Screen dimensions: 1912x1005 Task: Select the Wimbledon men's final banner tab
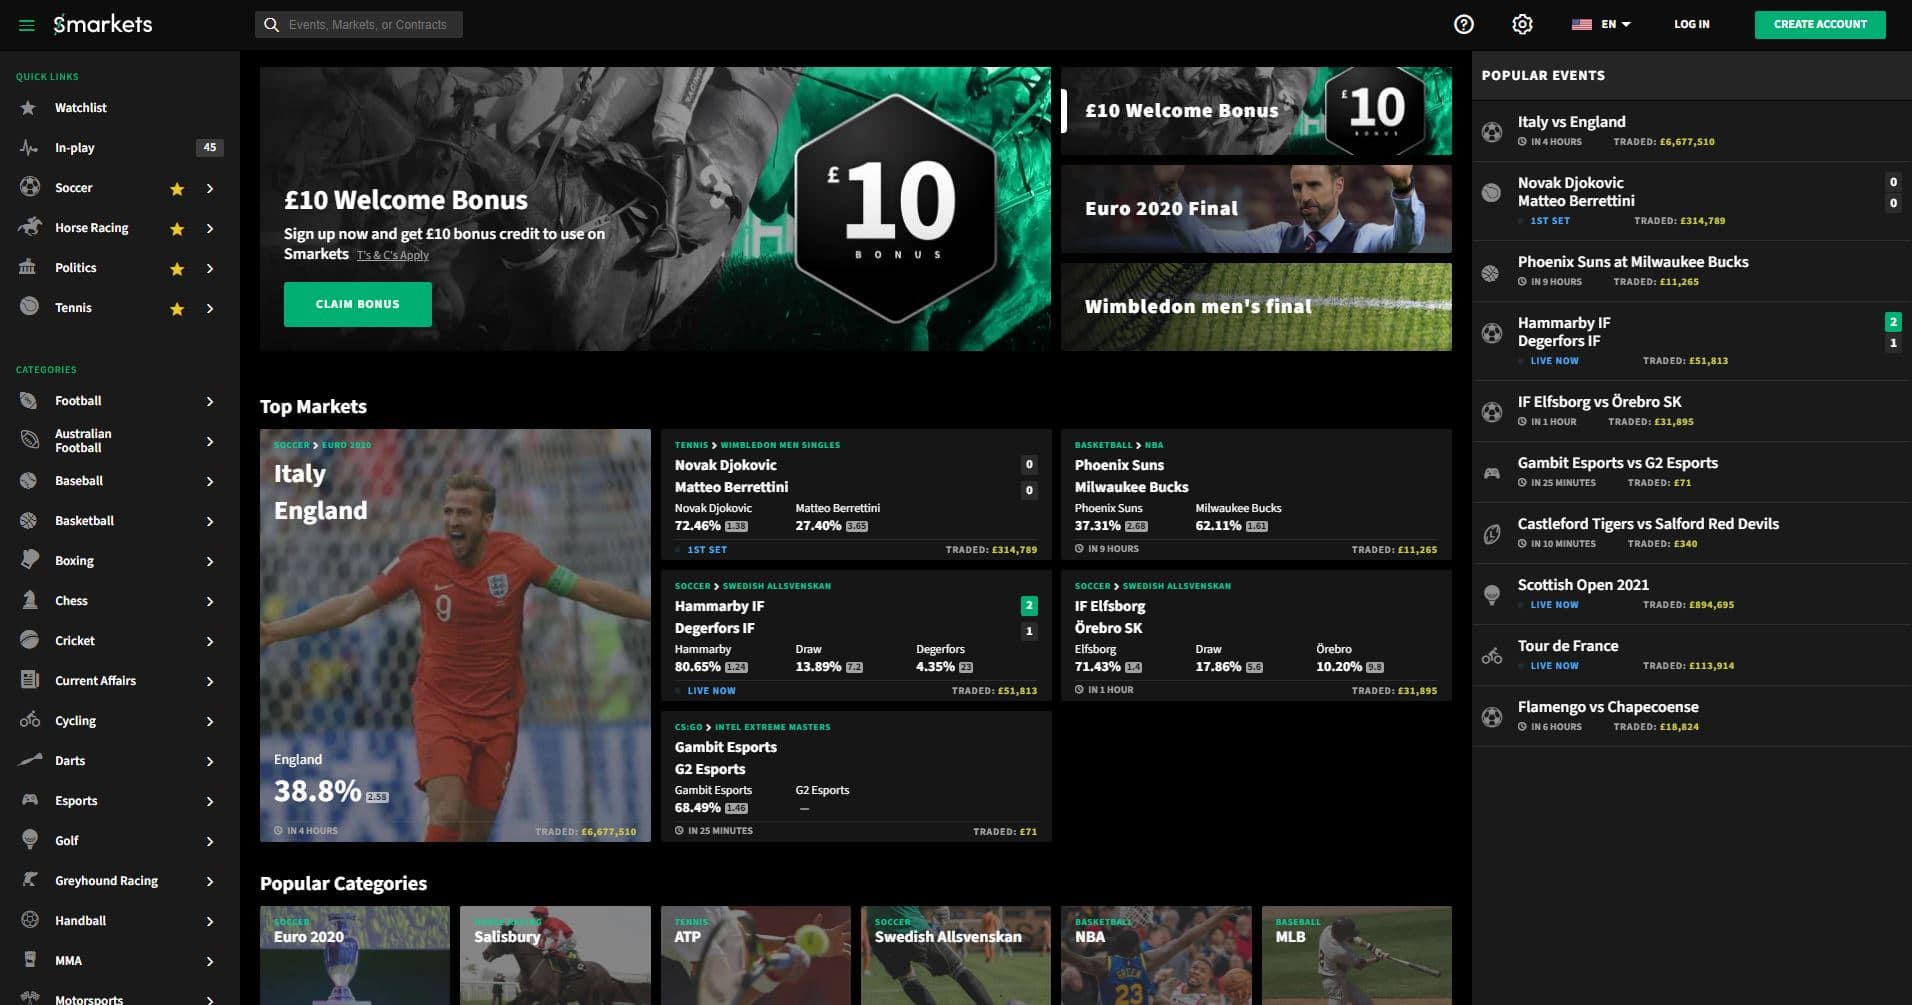(x=1256, y=307)
